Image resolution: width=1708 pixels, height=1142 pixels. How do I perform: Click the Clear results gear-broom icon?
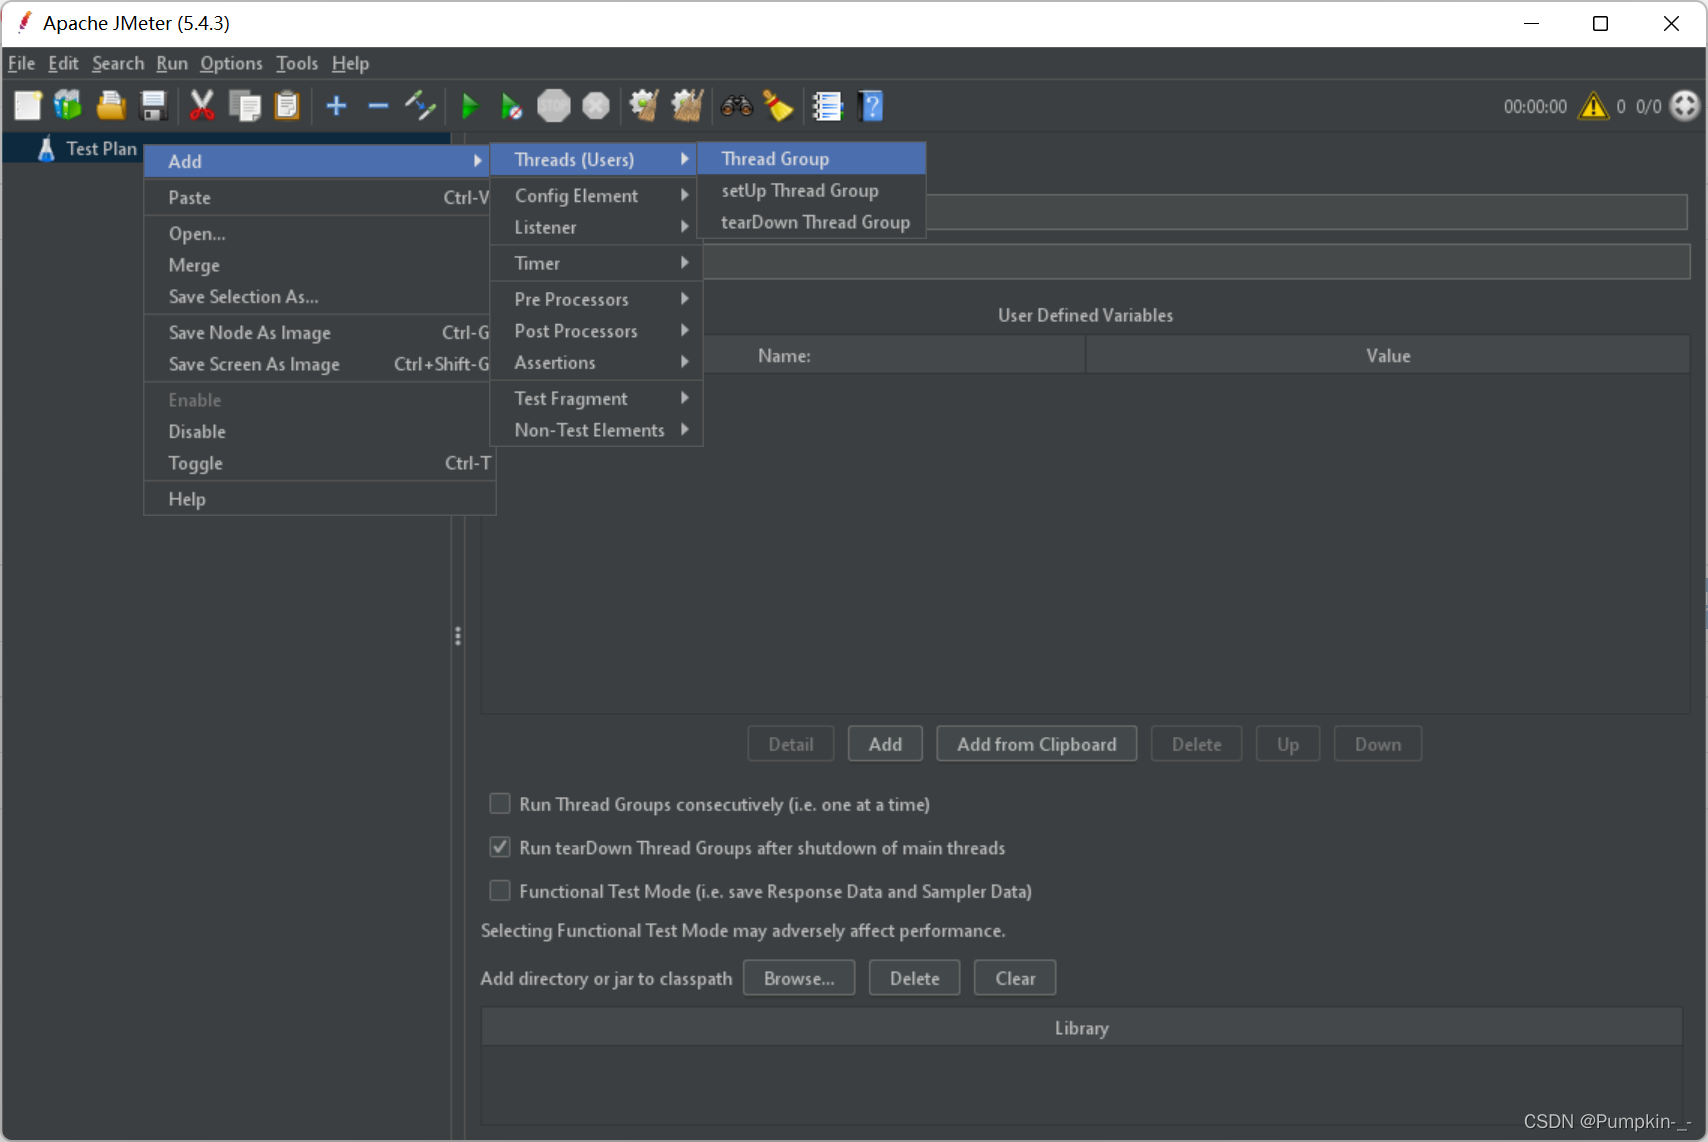(x=644, y=105)
